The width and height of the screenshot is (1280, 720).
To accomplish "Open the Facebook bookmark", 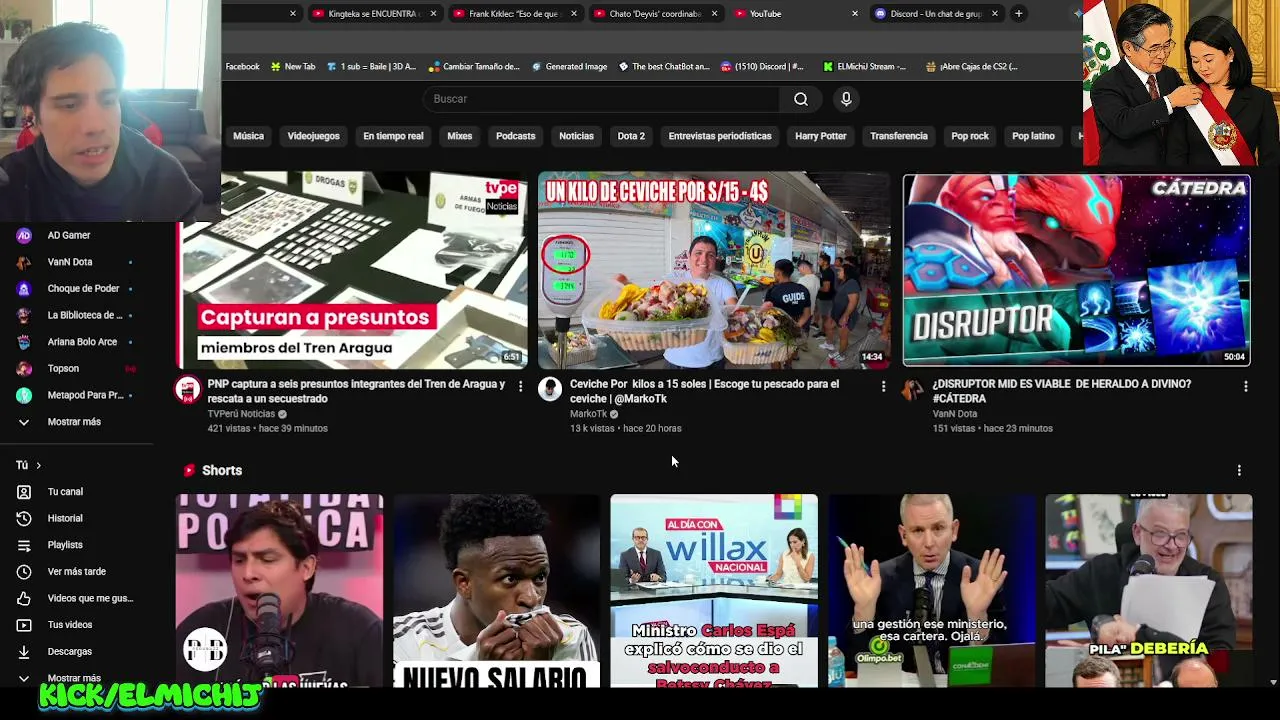I will (x=242, y=67).
